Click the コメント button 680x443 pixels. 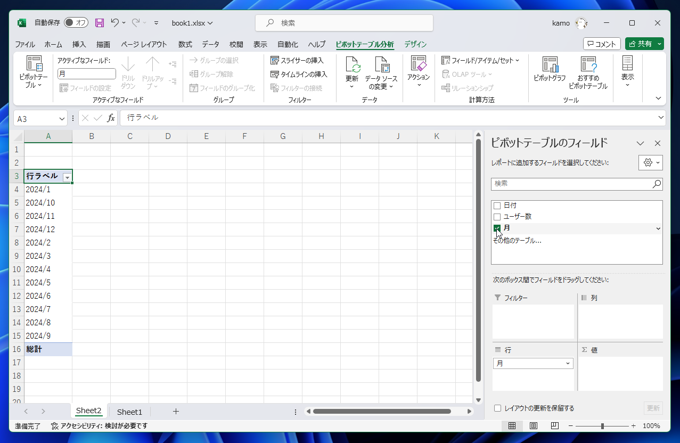point(602,44)
